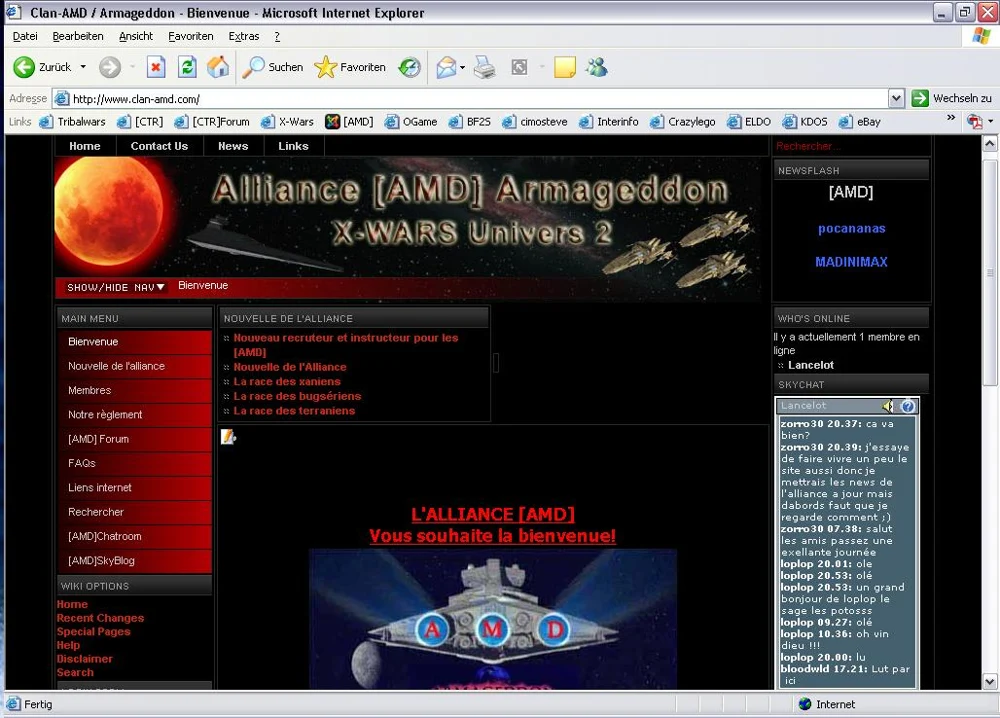Click the greyed Forward arrow icon
Image resolution: width=1000 pixels, height=718 pixels.
110,67
